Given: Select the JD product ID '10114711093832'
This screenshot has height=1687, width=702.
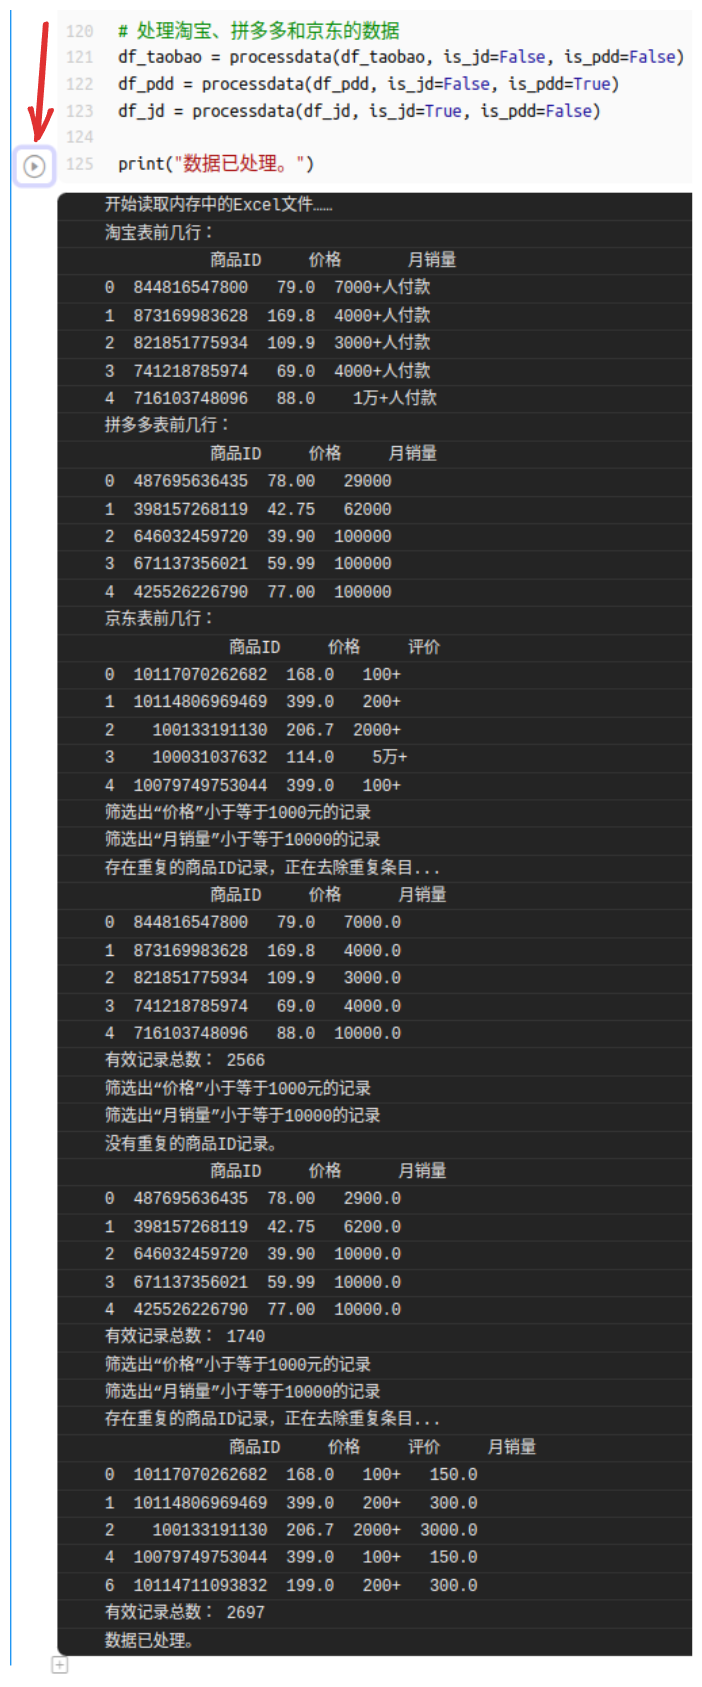Looking at the screenshot, I should coord(200,1585).
